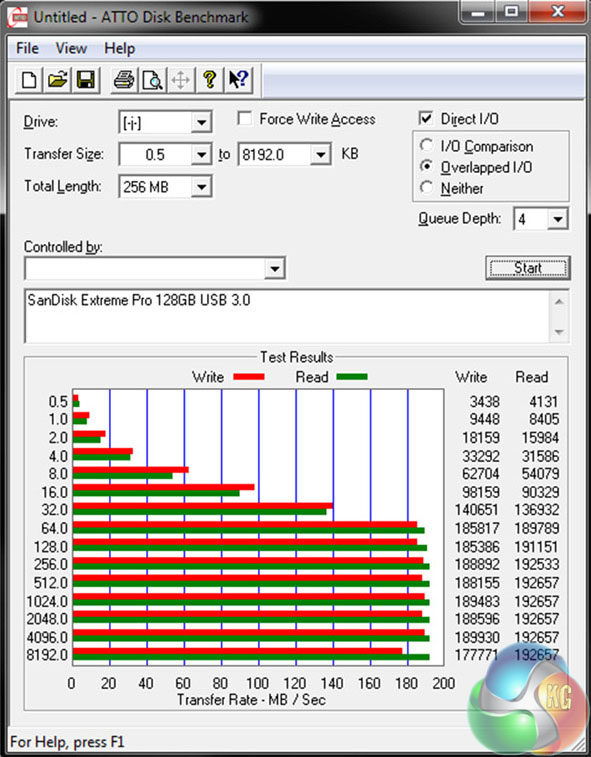
Task: Activate context help arrow-question icon
Action: coord(239,80)
